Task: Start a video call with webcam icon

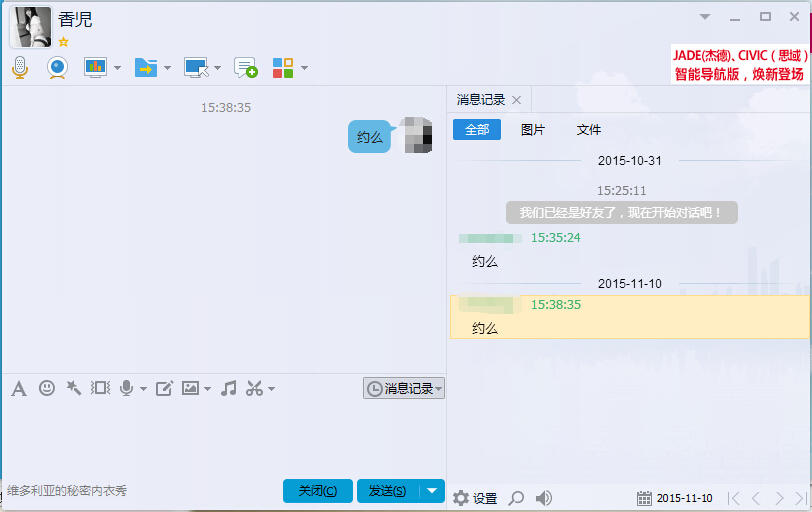Action: coord(57,67)
